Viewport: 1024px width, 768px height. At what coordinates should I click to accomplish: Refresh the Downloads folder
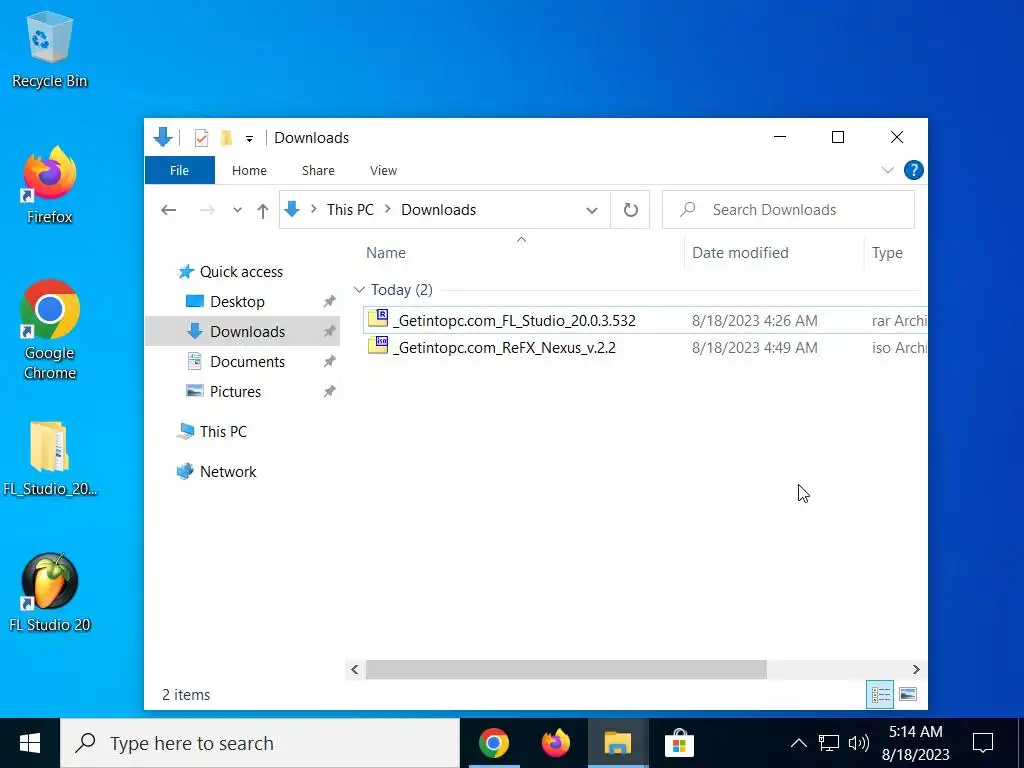coord(630,210)
